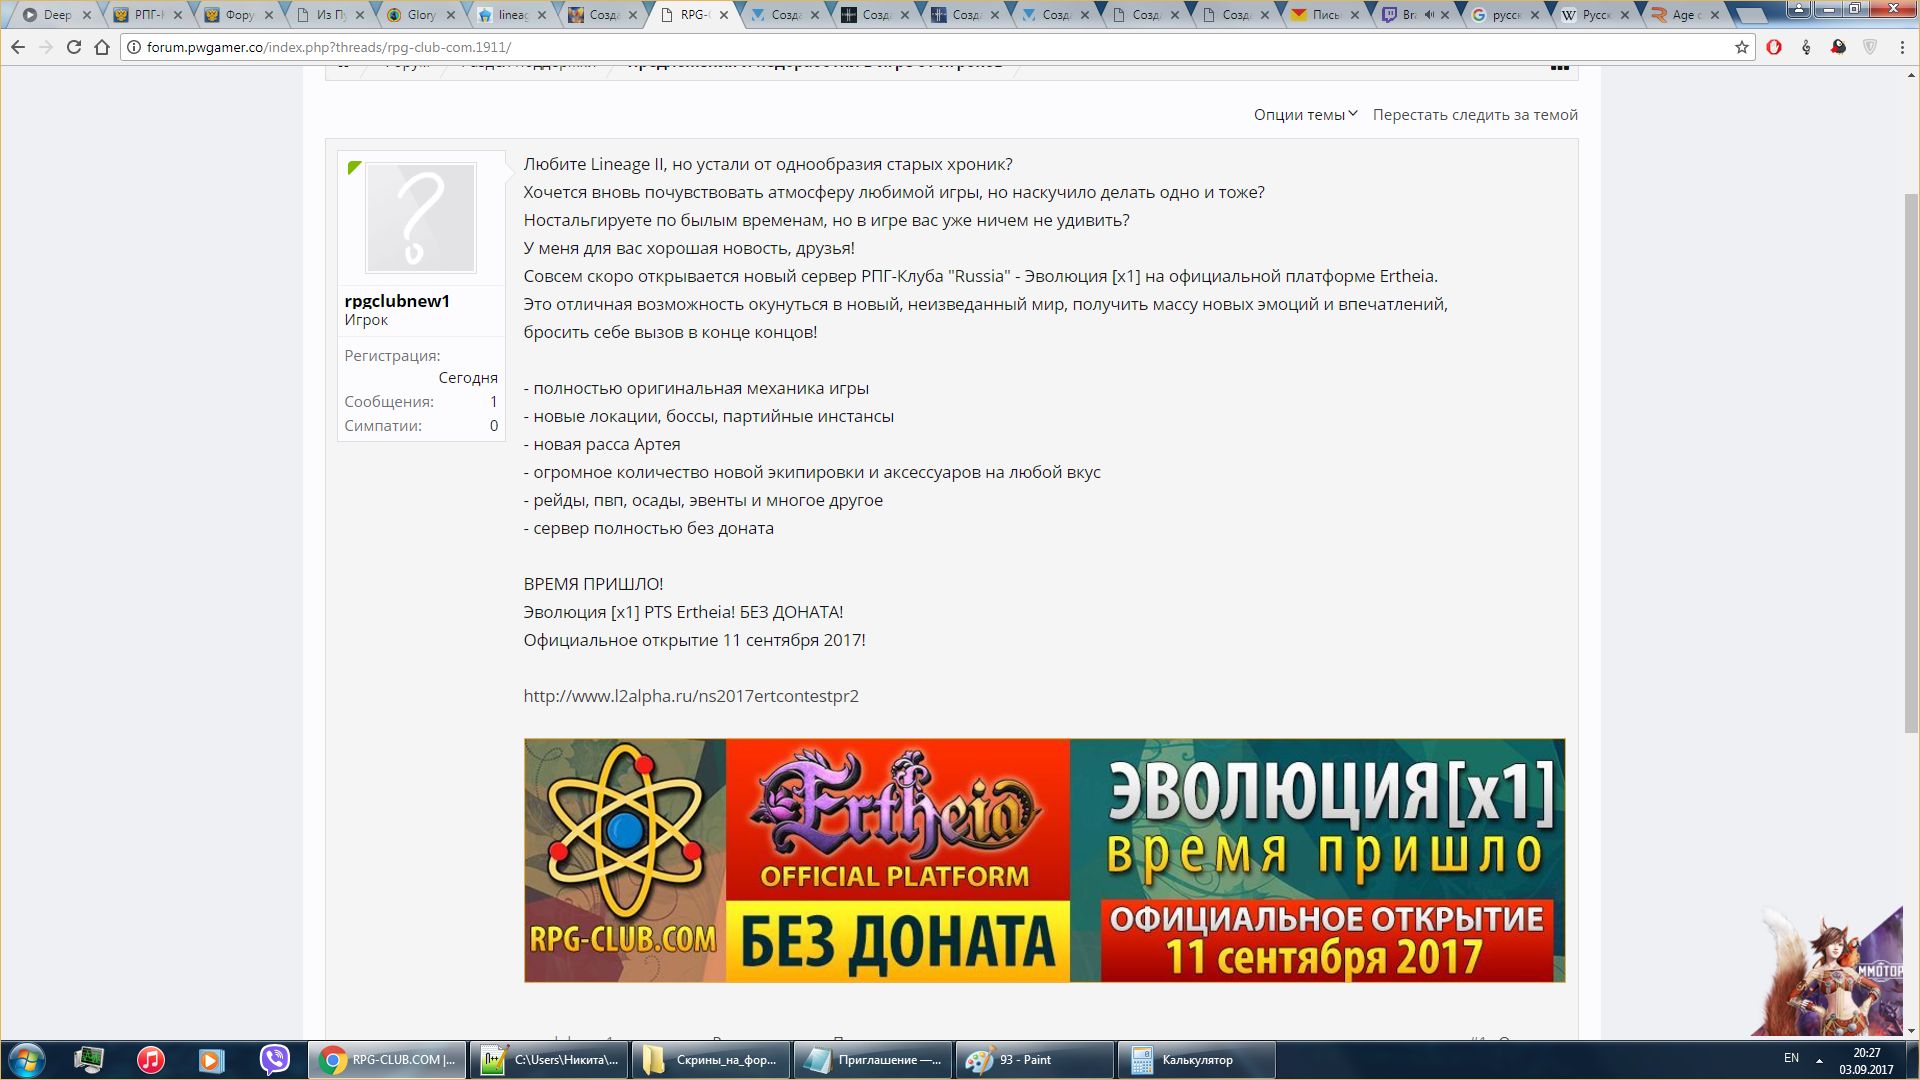The height and width of the screenshot is (1080, 1920).
Task: Open Chrome's three-dot menu
Action: coord(1902,47)
